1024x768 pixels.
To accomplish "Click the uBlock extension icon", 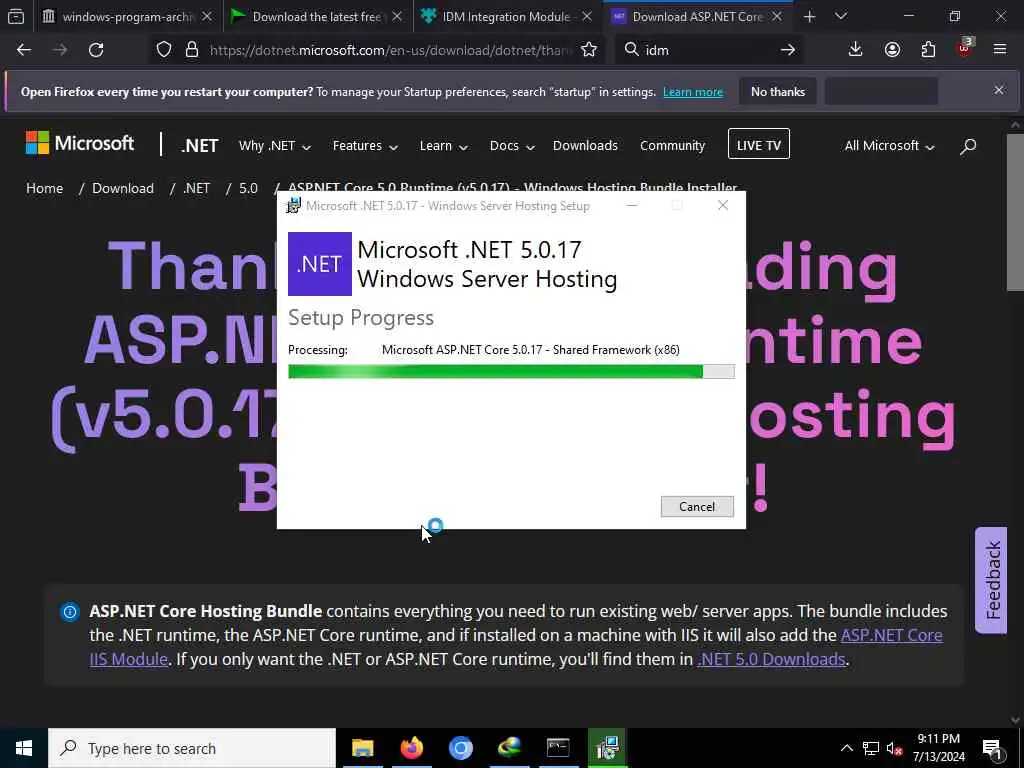I will pyautogui.click(x=965, y=48).
